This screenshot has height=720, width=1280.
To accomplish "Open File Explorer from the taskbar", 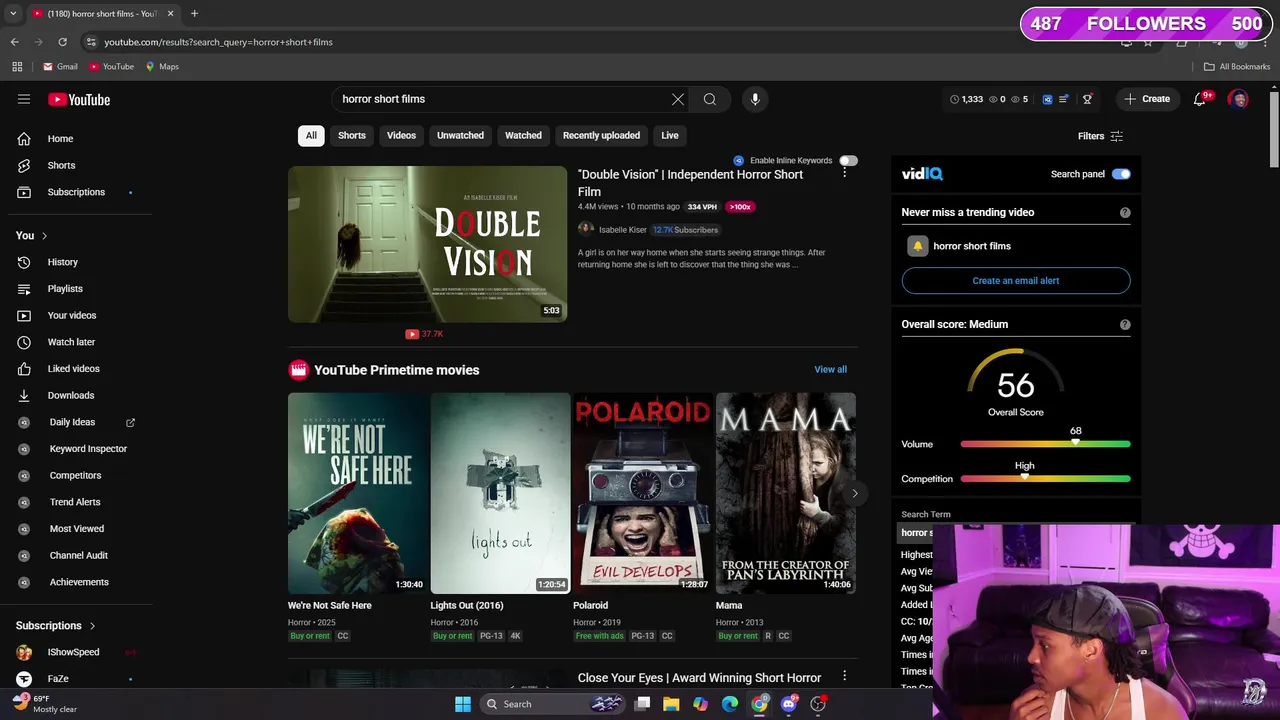I will click(671, 704).
